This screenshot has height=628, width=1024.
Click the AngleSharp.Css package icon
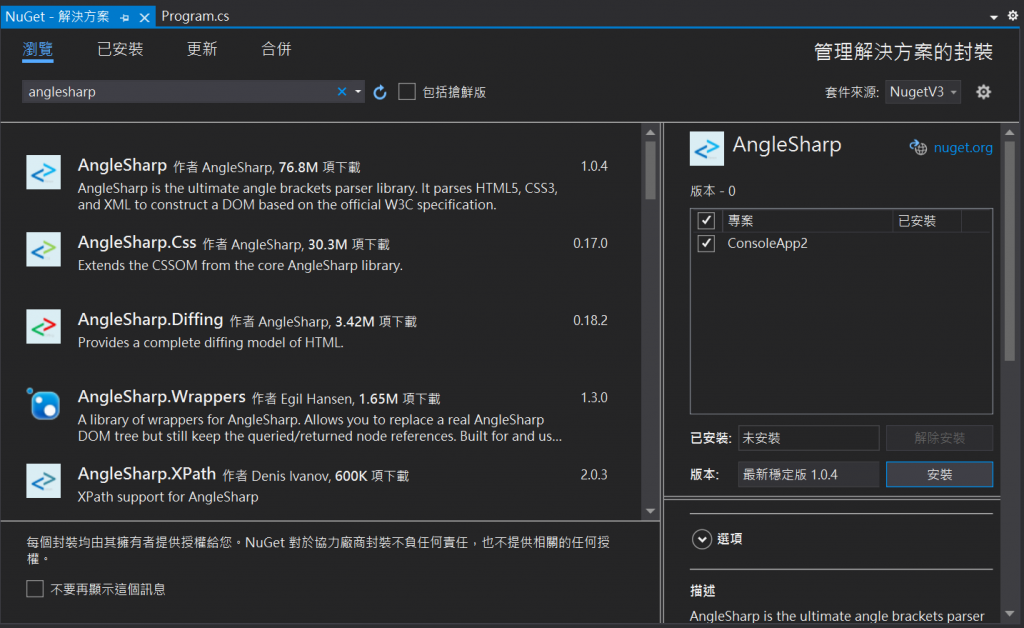coord(43,249)
